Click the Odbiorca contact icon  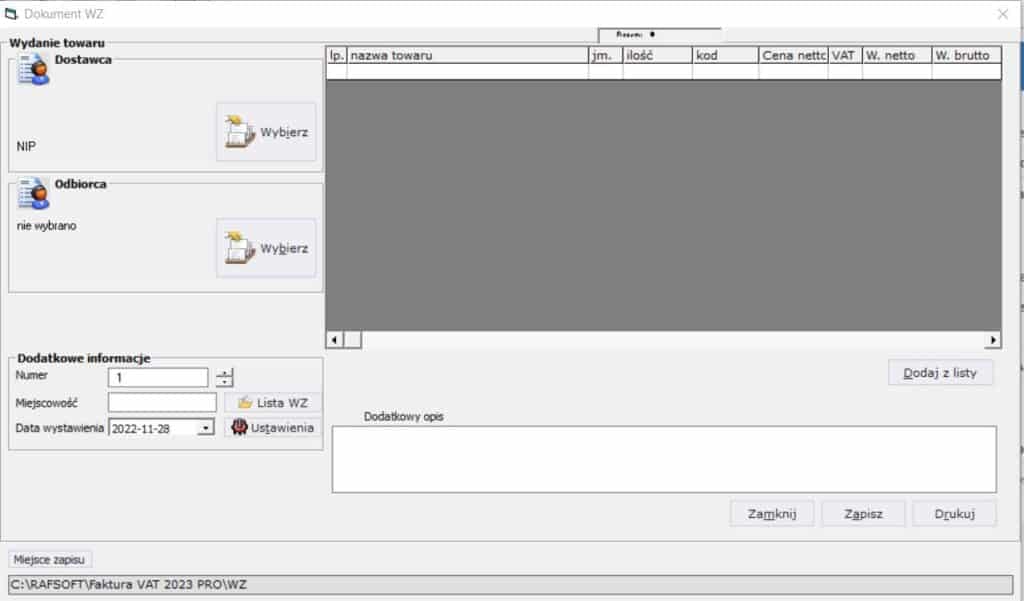pyautogui.click(x=34, y=193)
